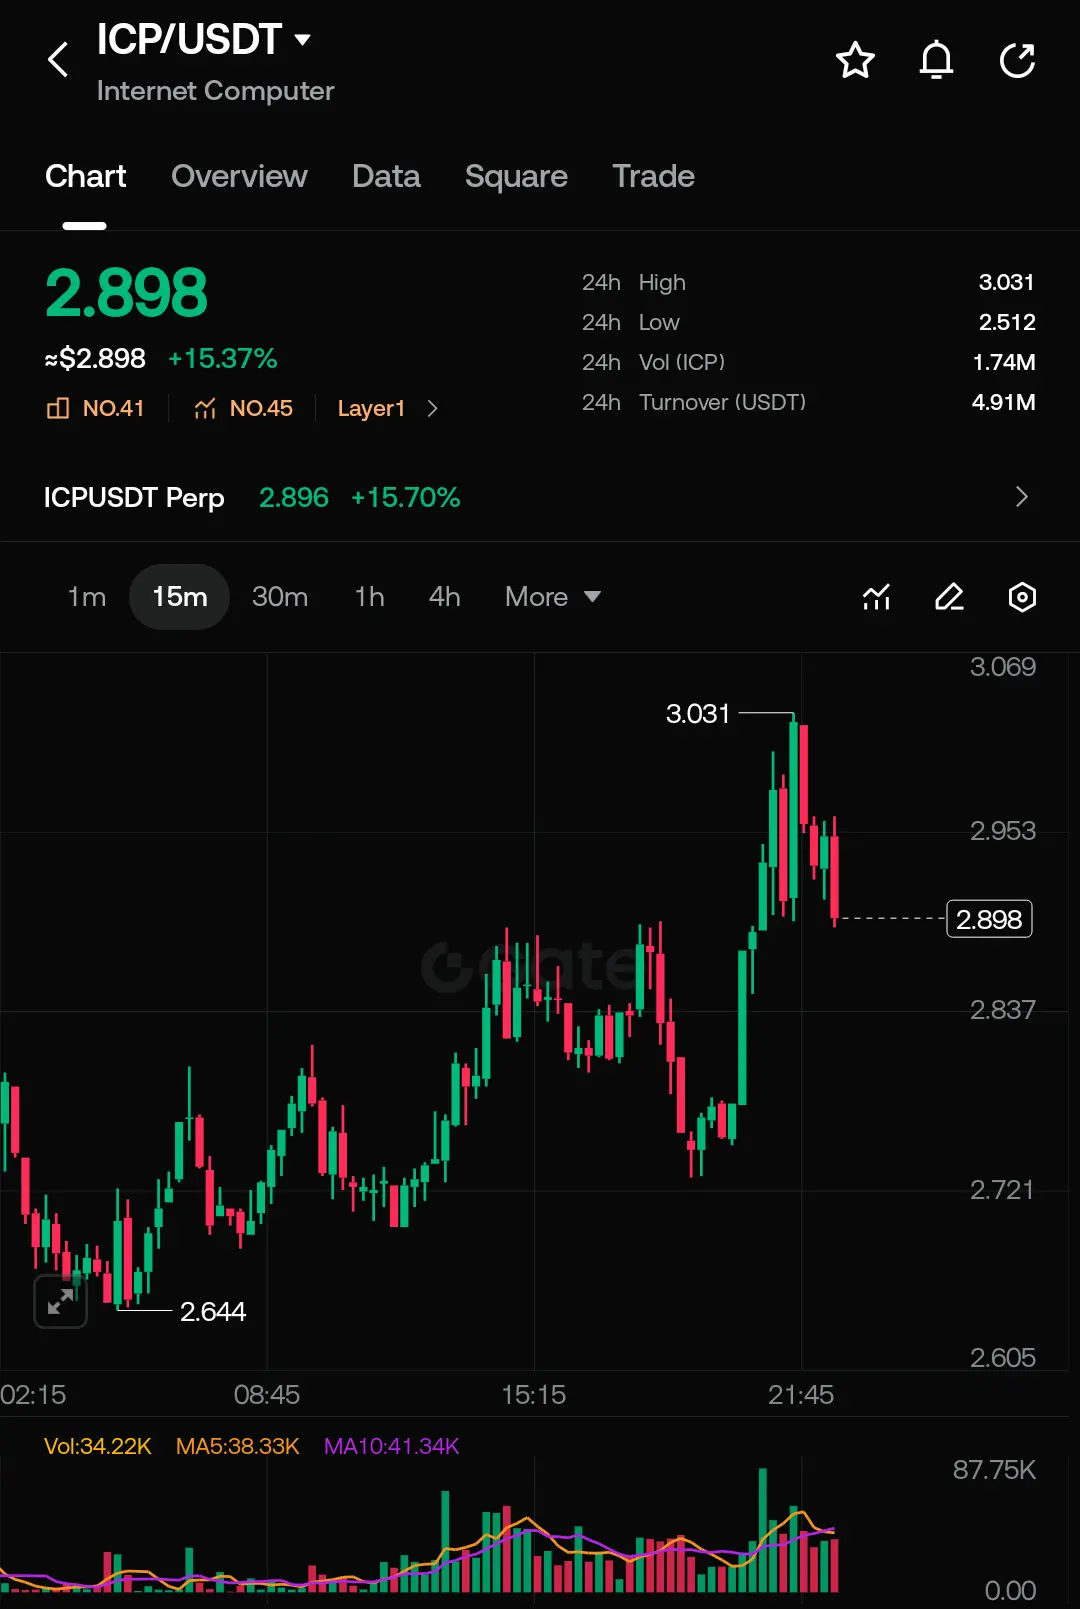The width and height of the screenshot is (1080, 1609).
Task: Open the Layer1 category chevron
Action: tap(433, 408)
